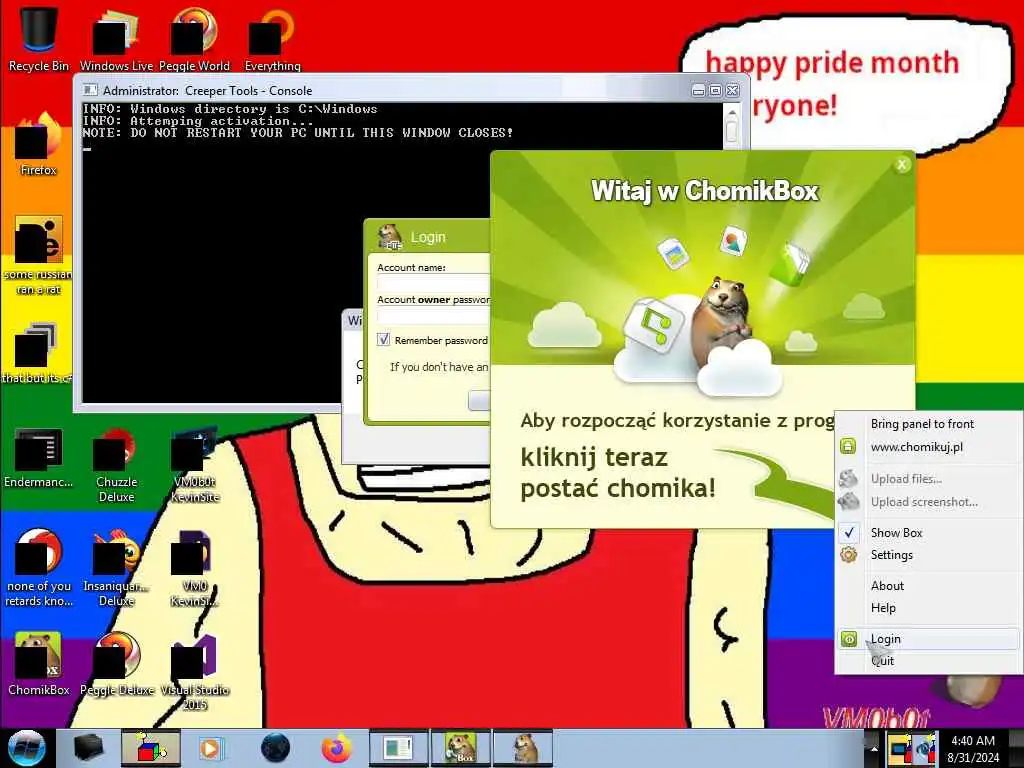The width and height of the screenshot is (1024, 768).
Task: Open the Windows Start orb
Action: coord(26,748)
